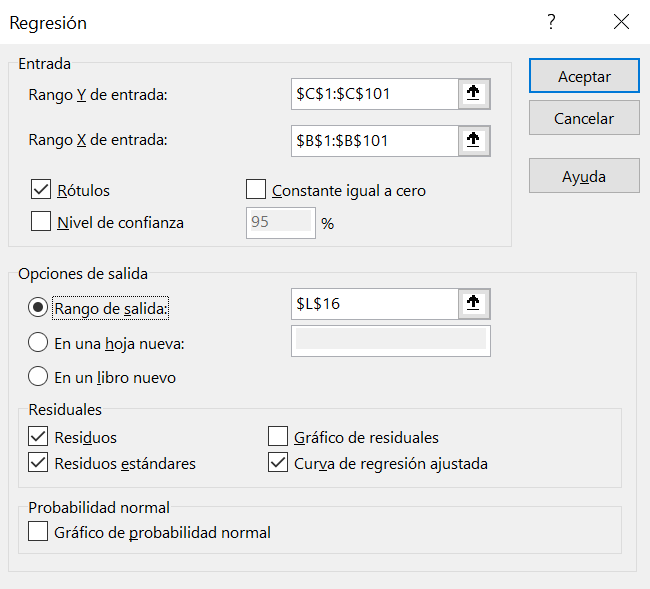Uncheck the Residuos checkbox

[x=39, y=436]
